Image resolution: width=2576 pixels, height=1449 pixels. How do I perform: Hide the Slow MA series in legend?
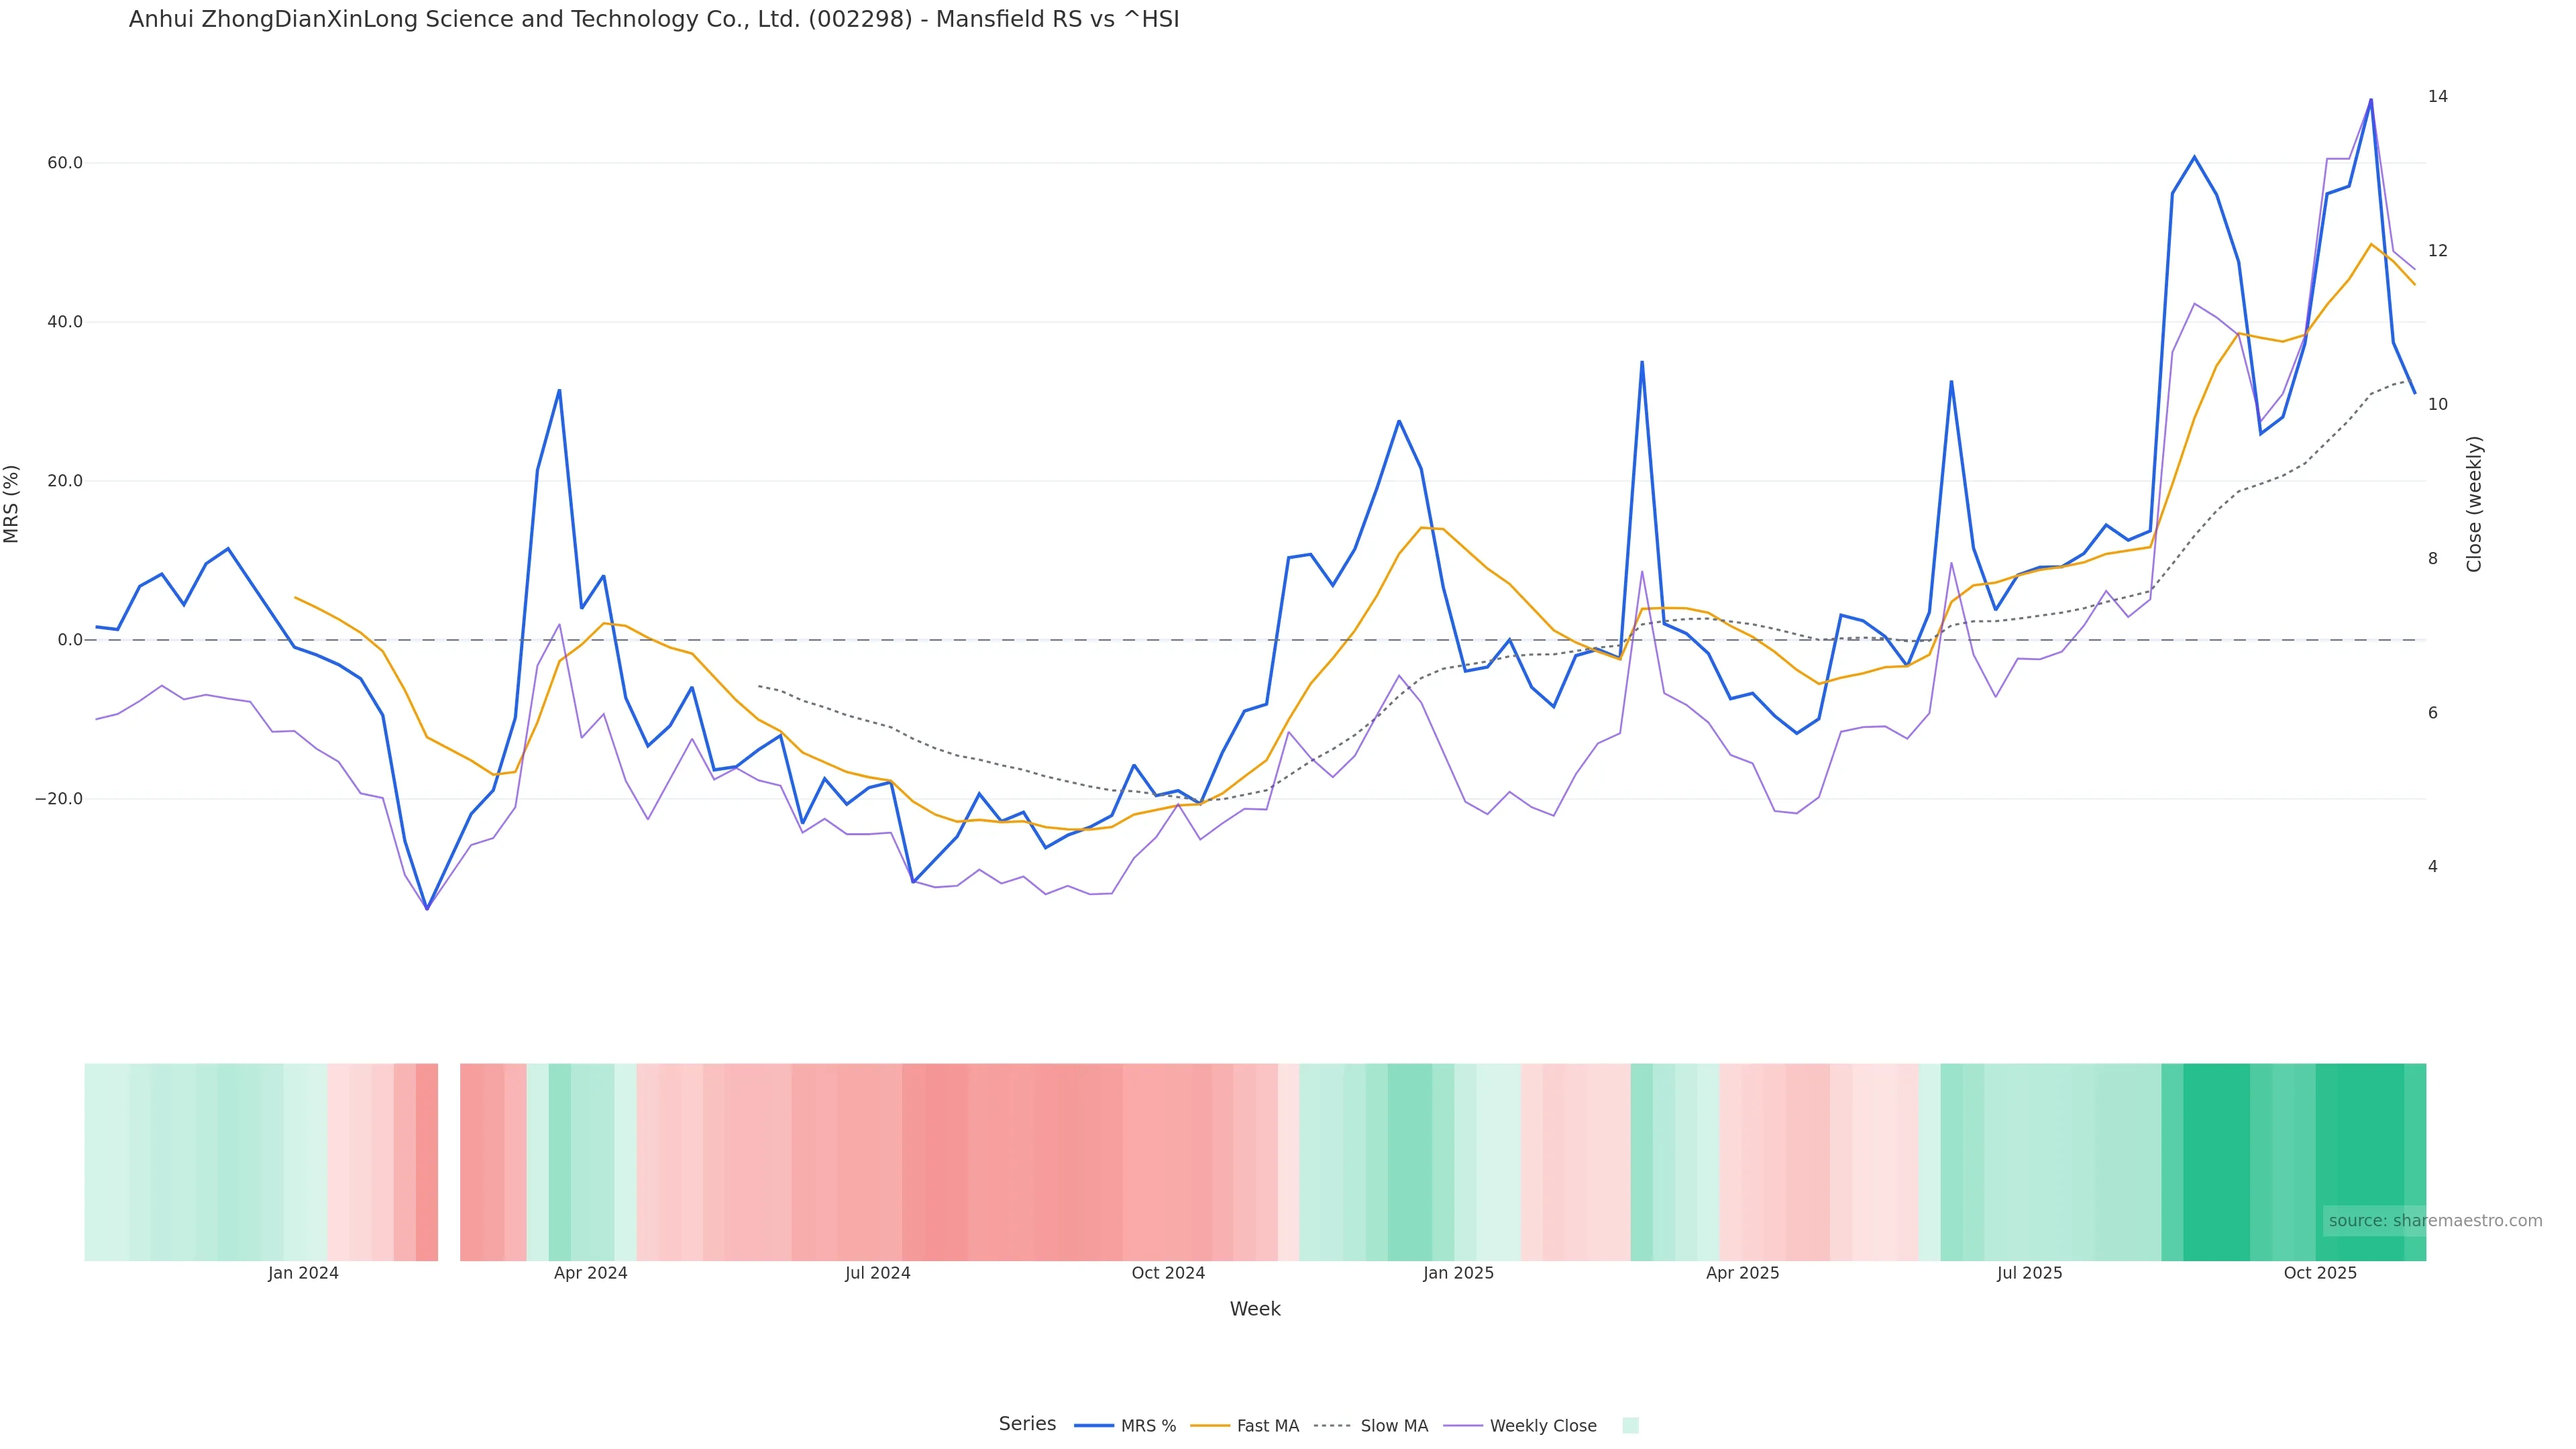[x=1393, y=1426]
